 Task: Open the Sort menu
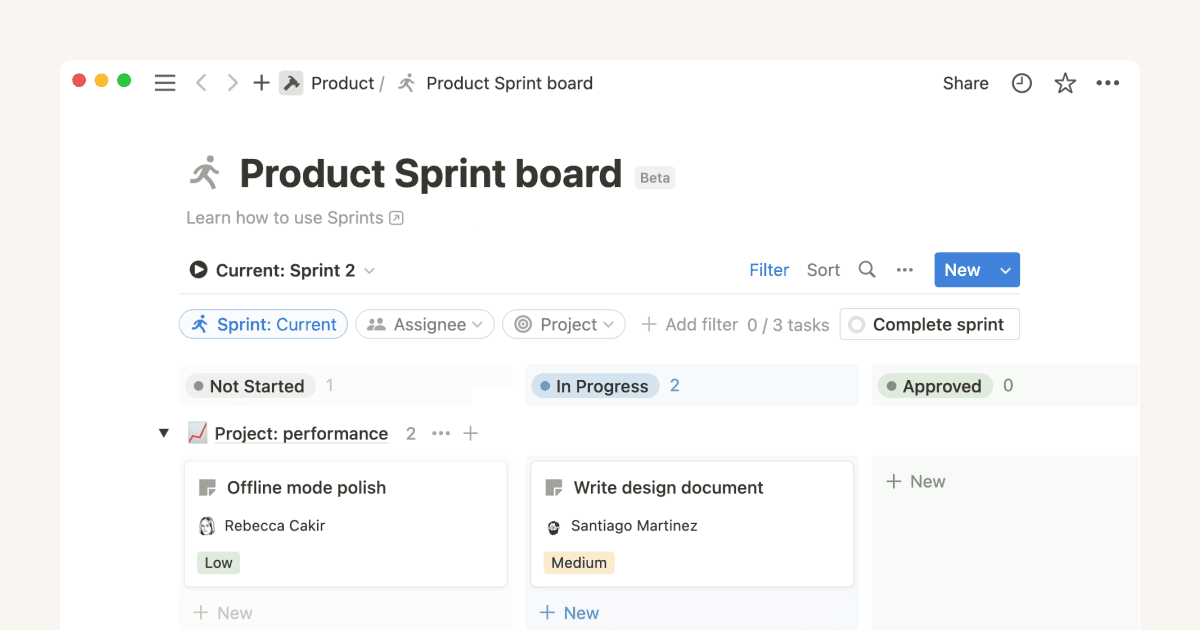[x=822, y=270]
